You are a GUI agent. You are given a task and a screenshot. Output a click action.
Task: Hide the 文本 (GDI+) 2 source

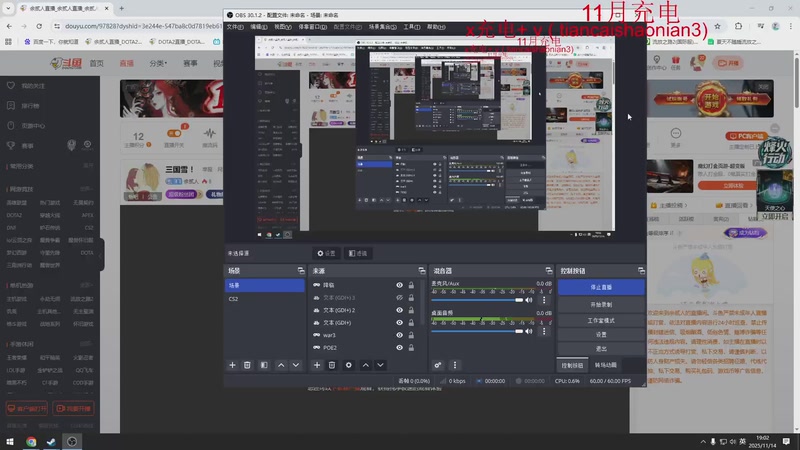point(399,310)
